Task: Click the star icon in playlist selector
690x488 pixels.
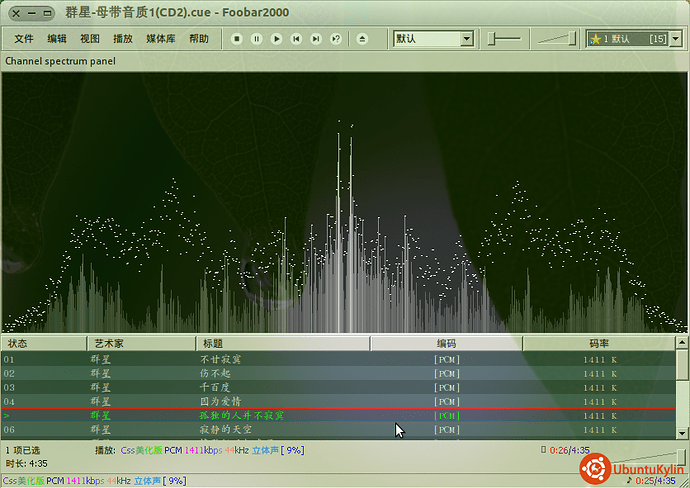Action: (595, 39)
